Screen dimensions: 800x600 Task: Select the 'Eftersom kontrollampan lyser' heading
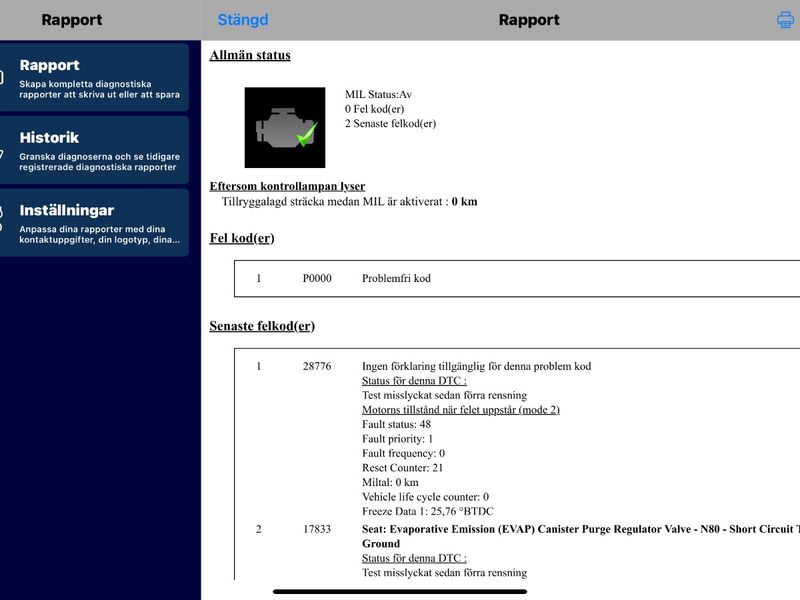click(287, 186)
